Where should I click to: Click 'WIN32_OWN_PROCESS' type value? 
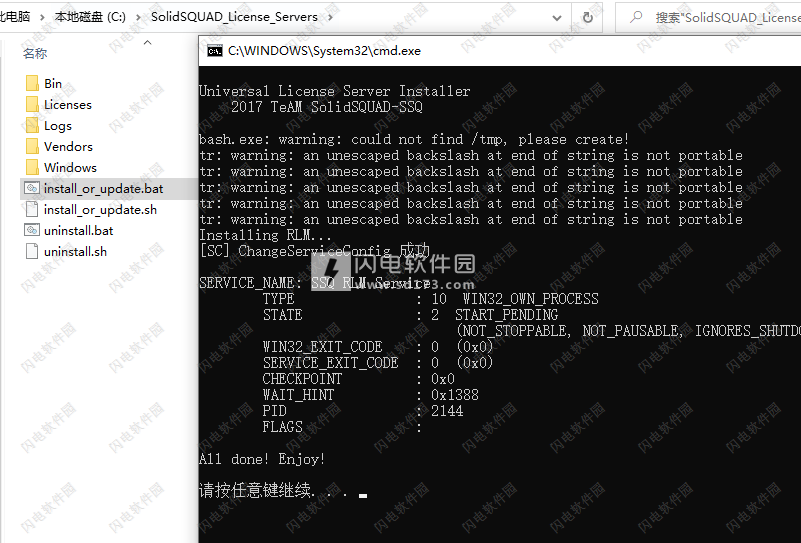[x=530, y=299]
